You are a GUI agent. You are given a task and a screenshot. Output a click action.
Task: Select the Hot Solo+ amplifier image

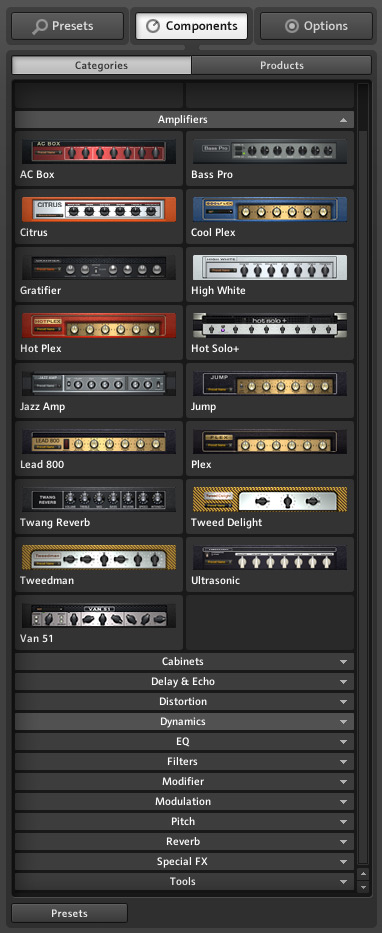(270, 325)
